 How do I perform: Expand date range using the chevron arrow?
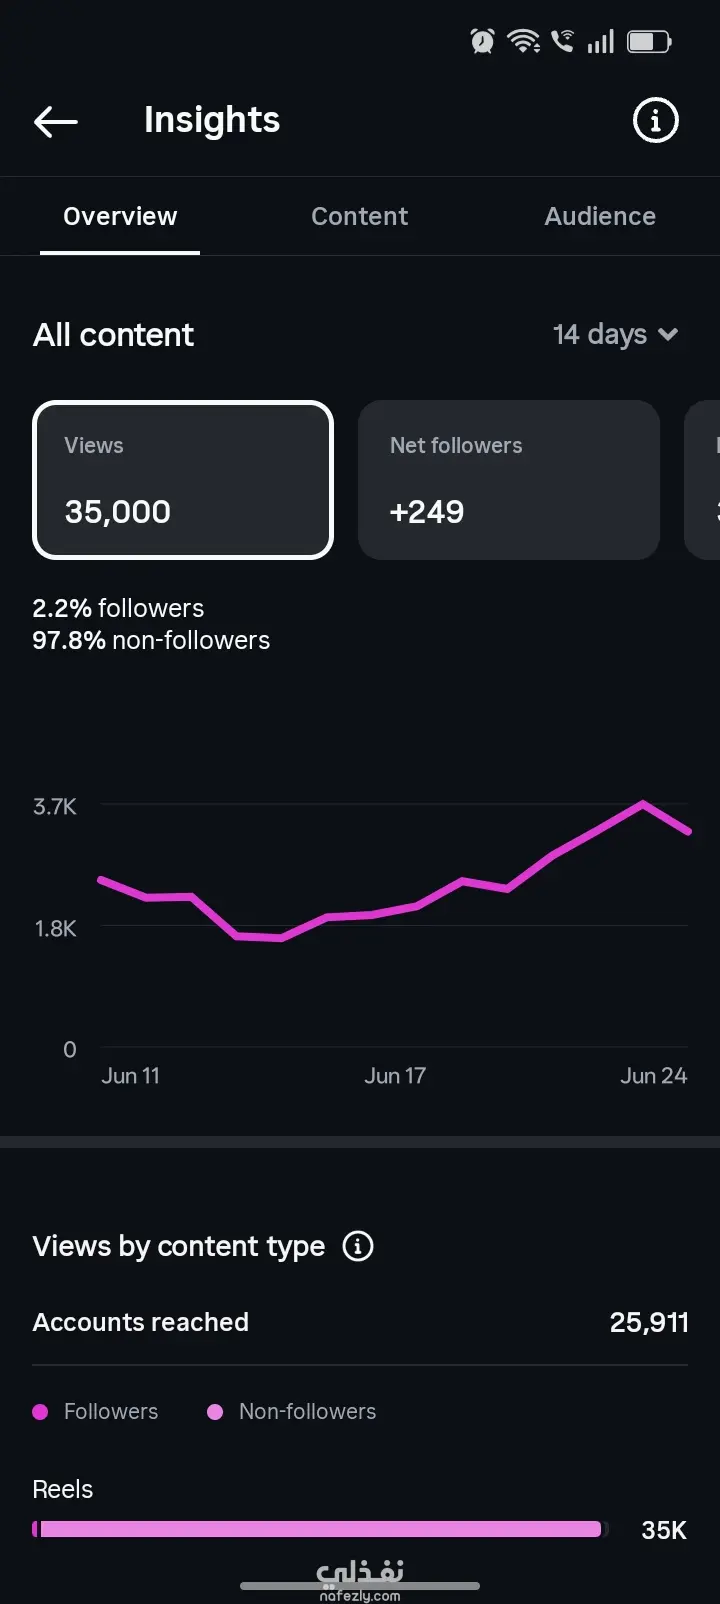(x=668, y=334)
